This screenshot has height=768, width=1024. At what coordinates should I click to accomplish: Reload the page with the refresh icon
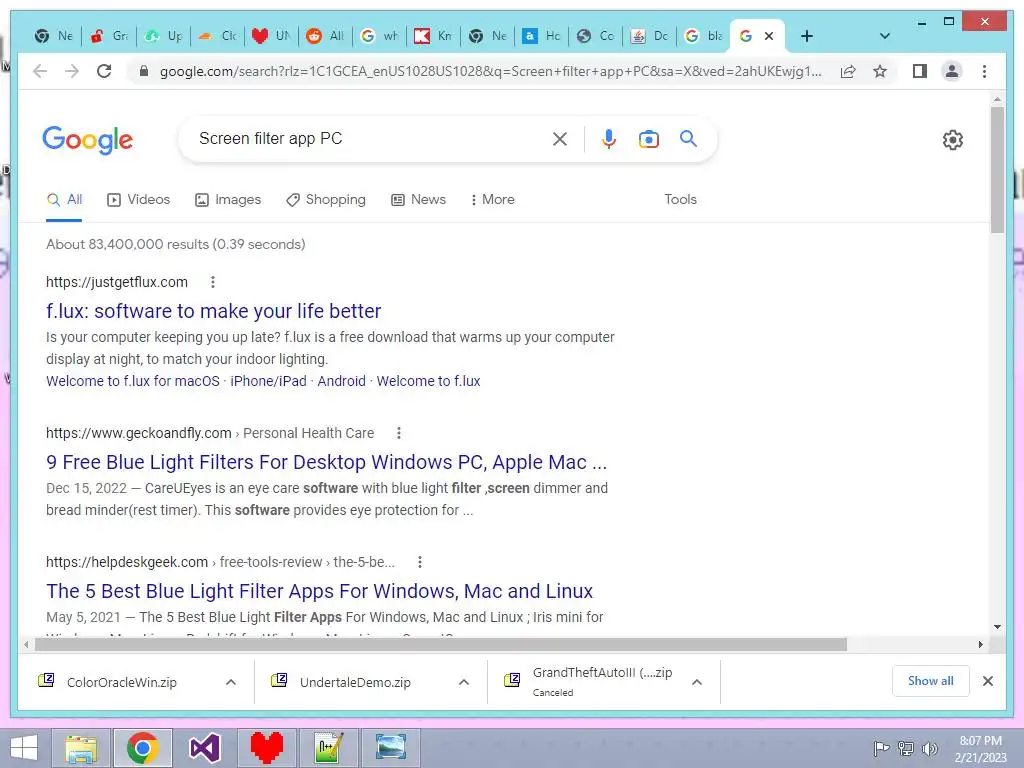coord(104,71)
